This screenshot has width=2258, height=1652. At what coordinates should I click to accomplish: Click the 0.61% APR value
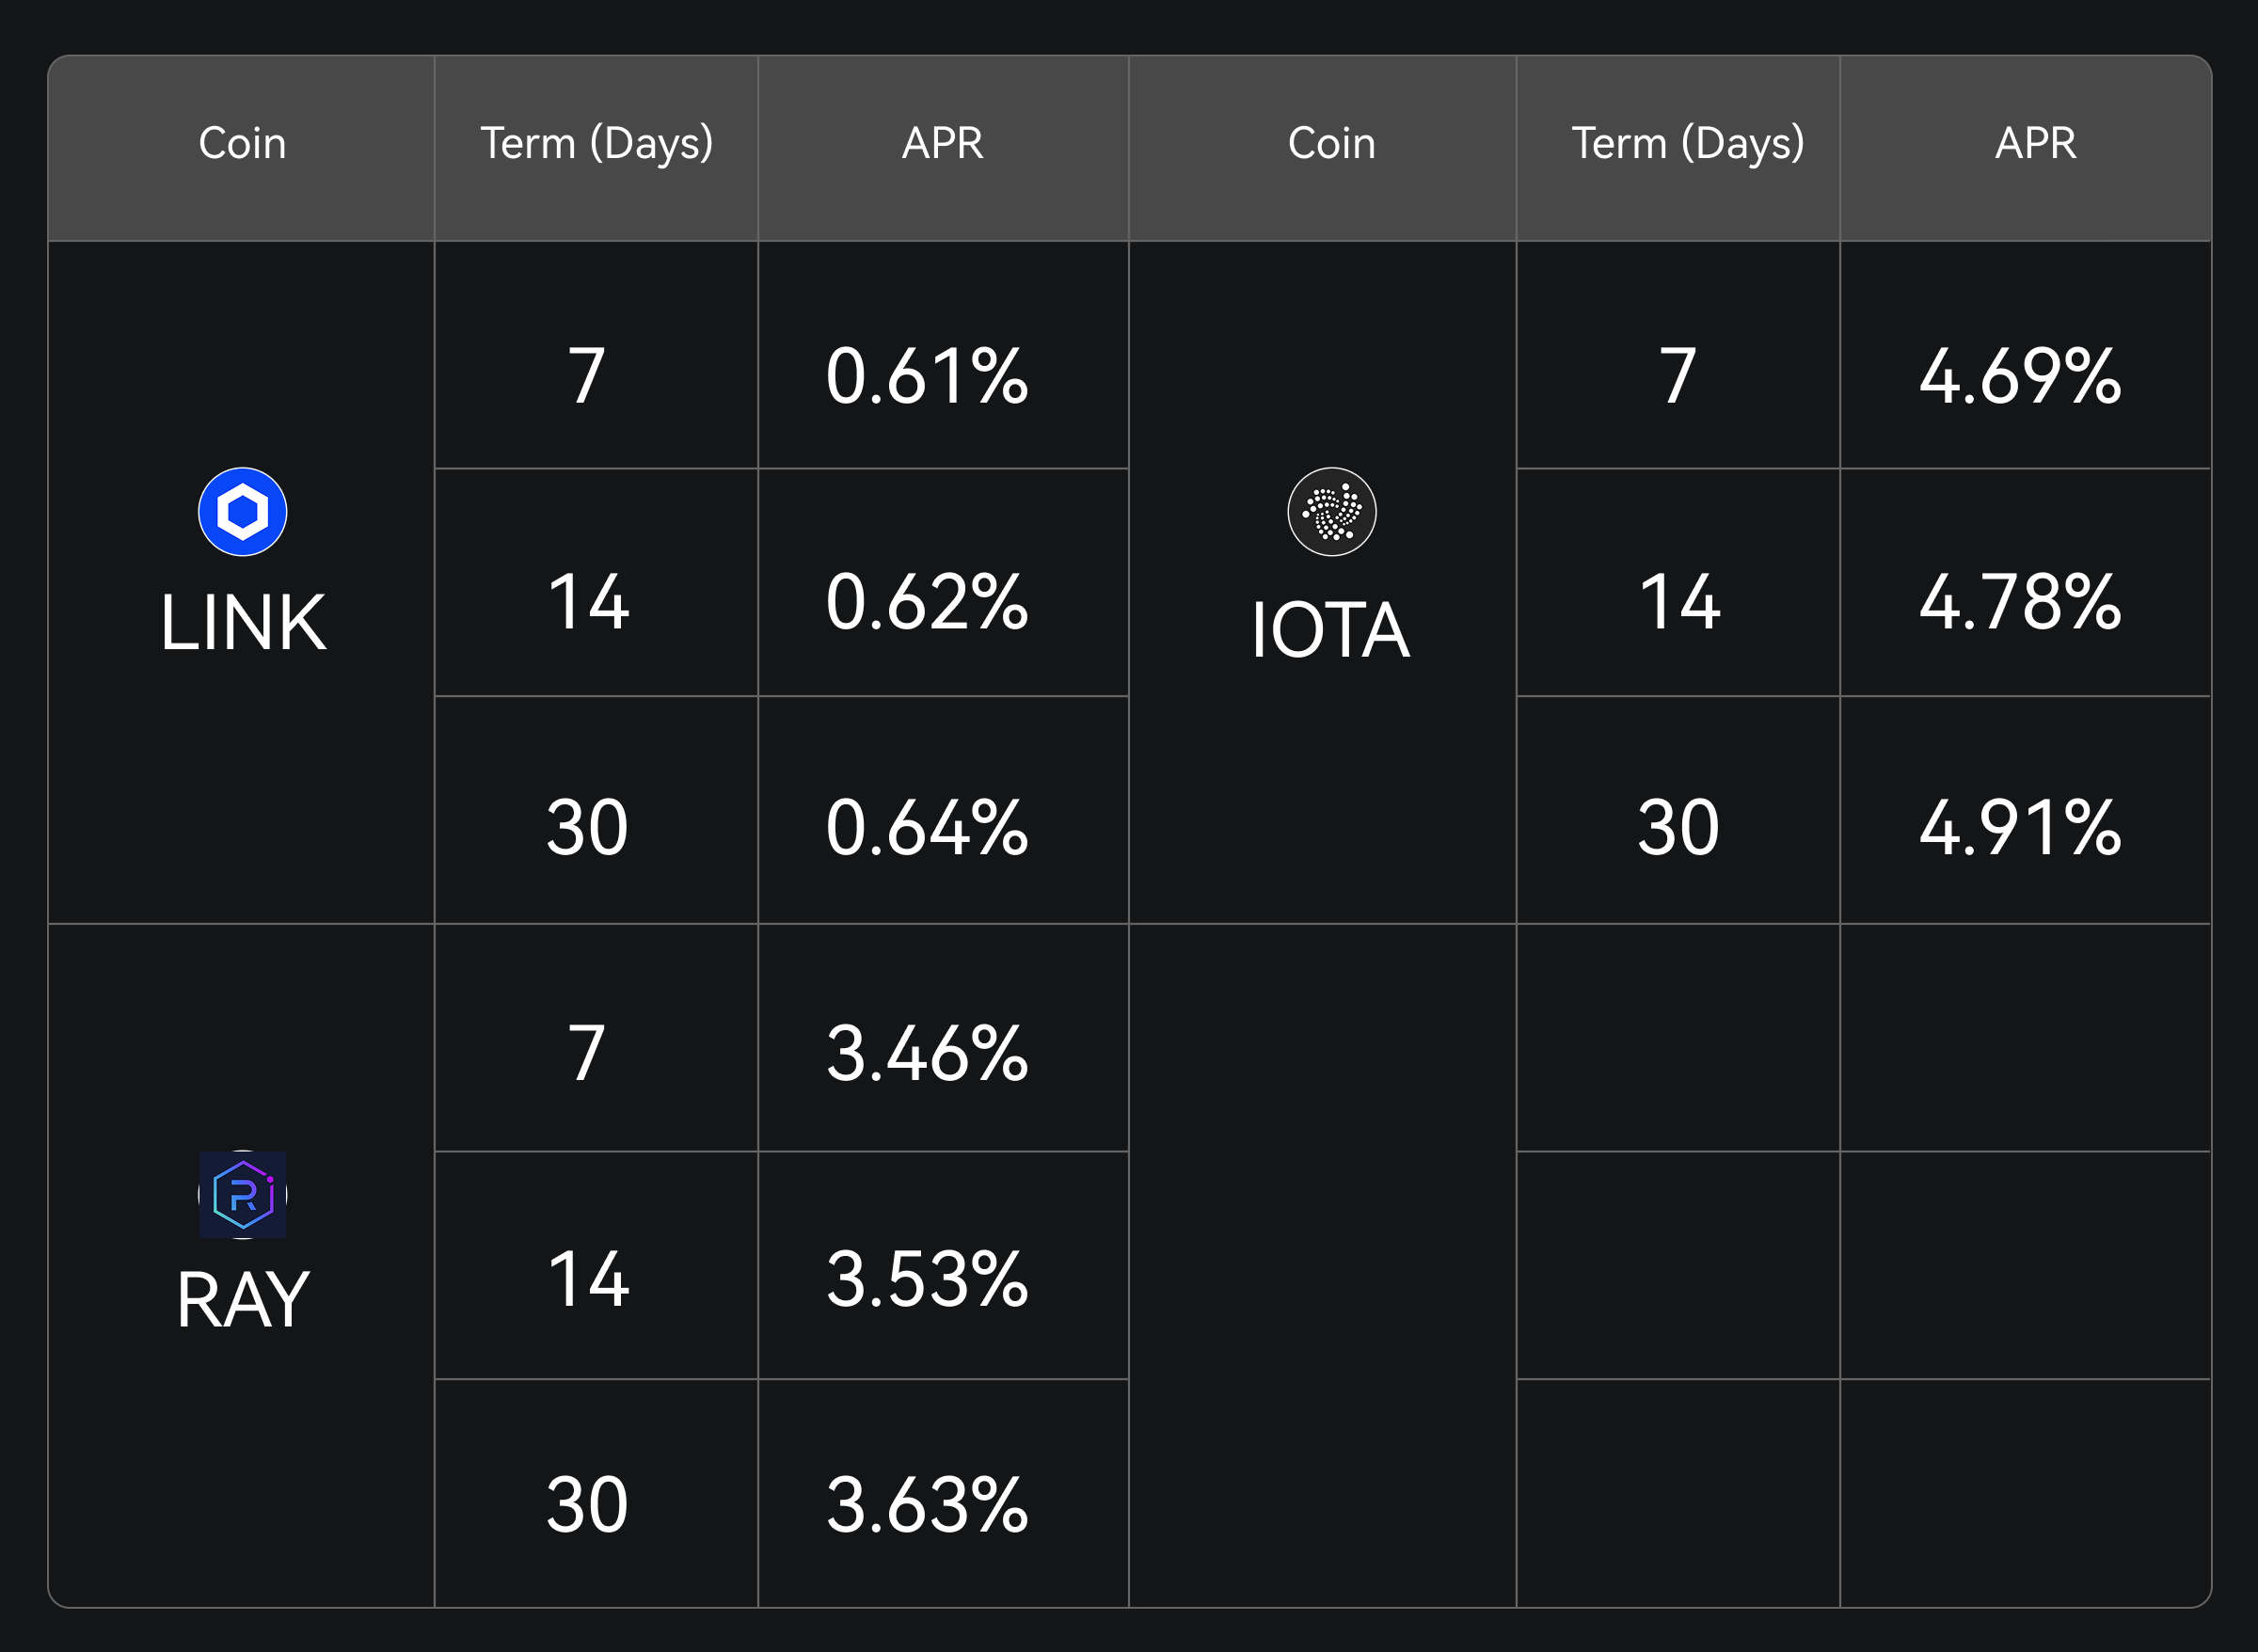click(927, 376)
